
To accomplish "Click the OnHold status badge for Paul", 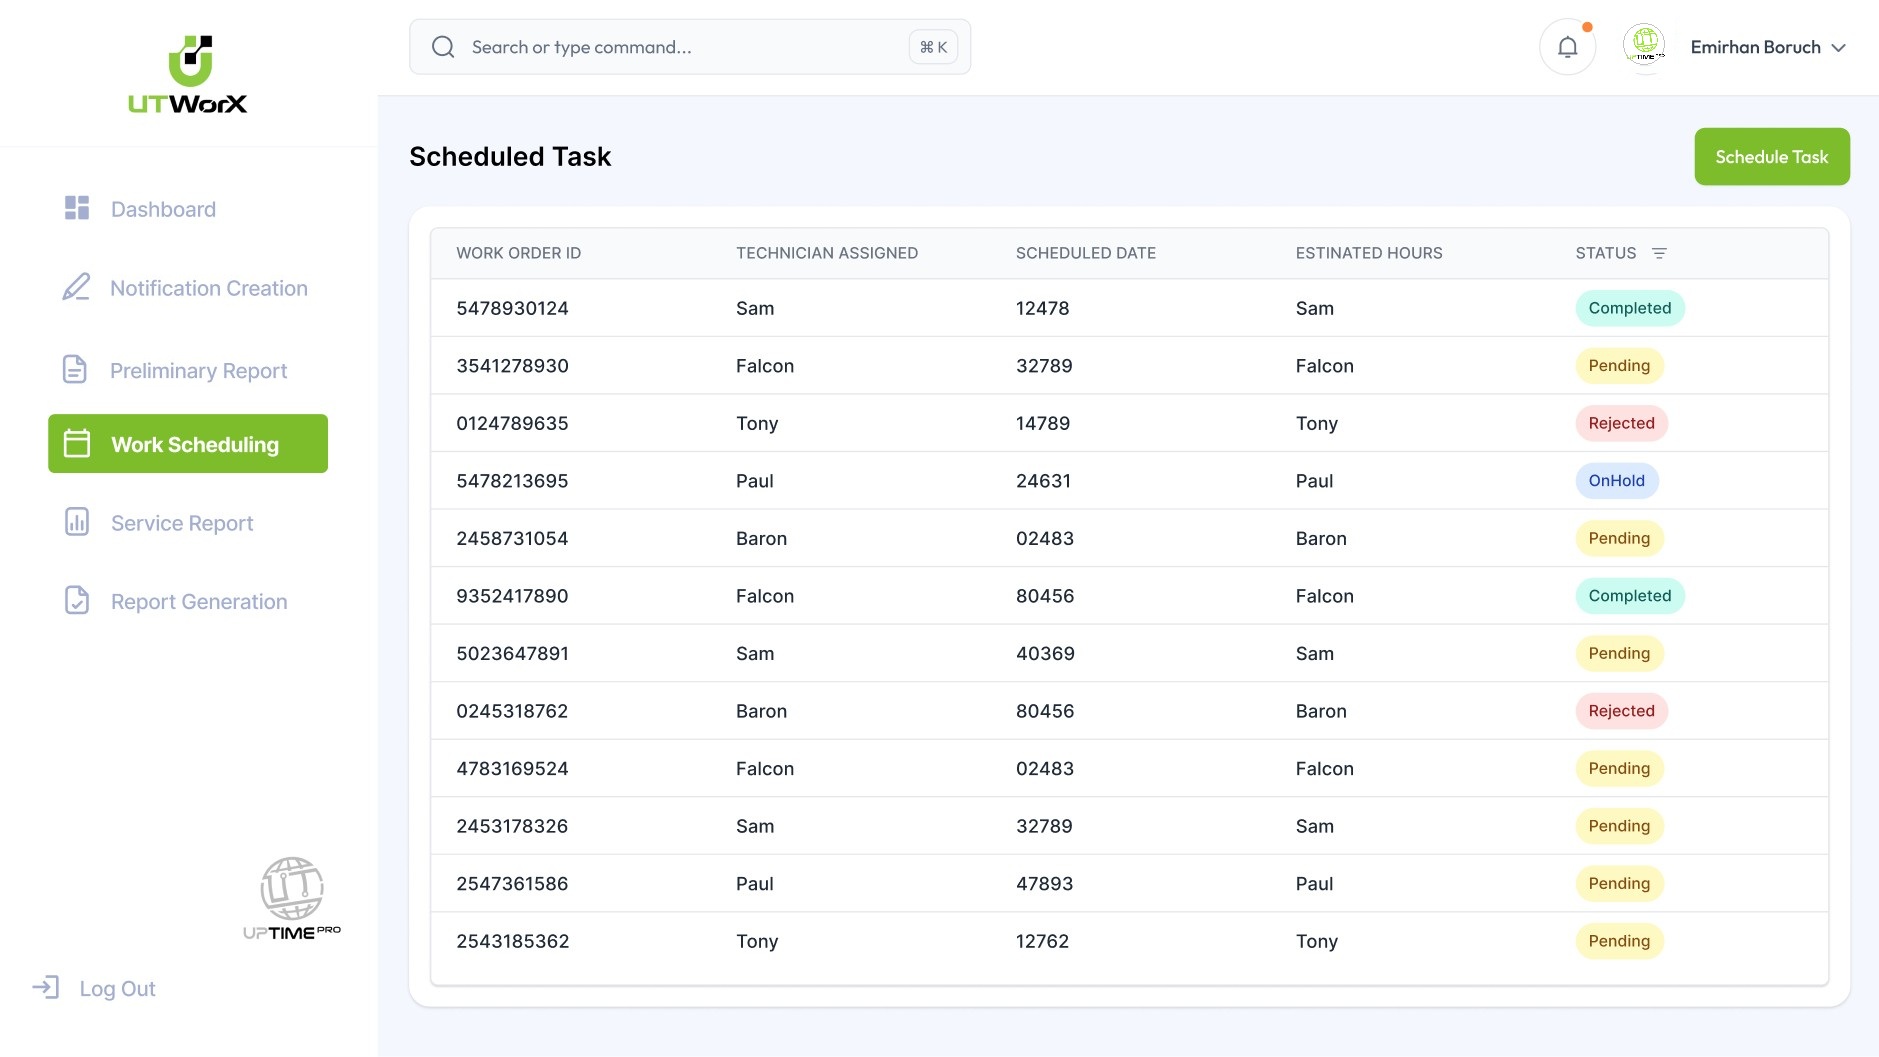I will point(1616,481).
